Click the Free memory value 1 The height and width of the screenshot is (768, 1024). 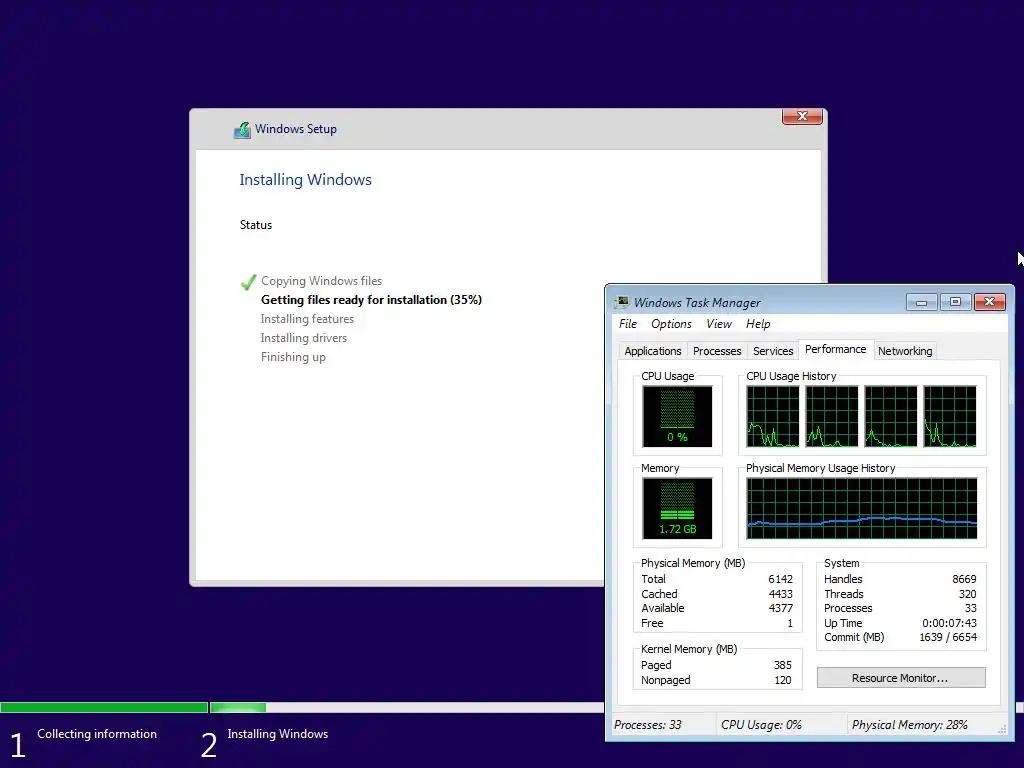[x=789, y=623]
